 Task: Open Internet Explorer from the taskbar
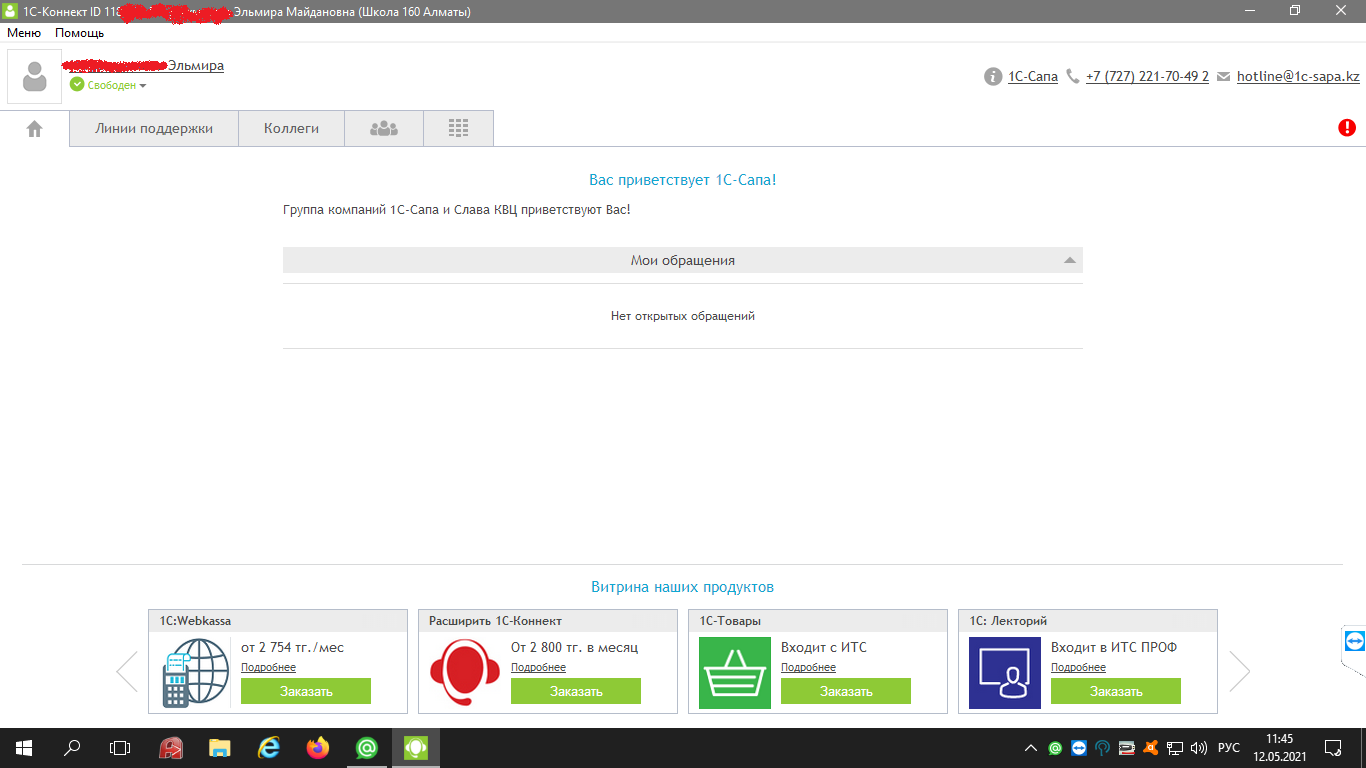tap(269, 748)
